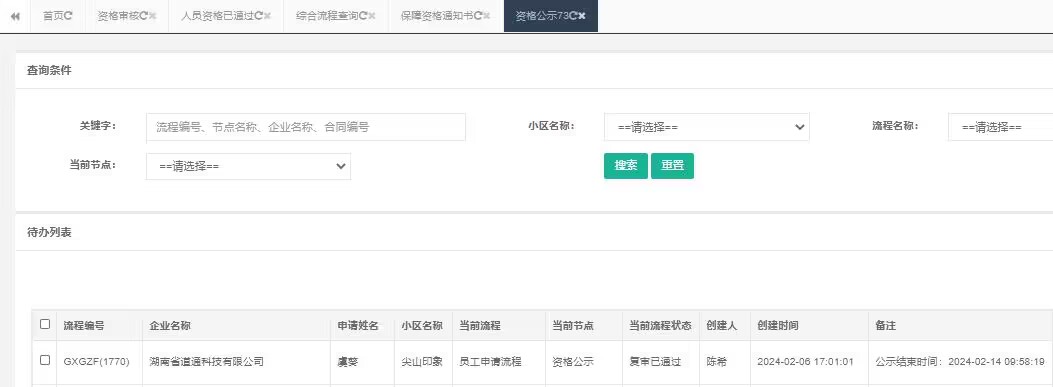Refresh the 首页 tab with its reload icon
1053x387 pixels.
click(x=68, y=16)
